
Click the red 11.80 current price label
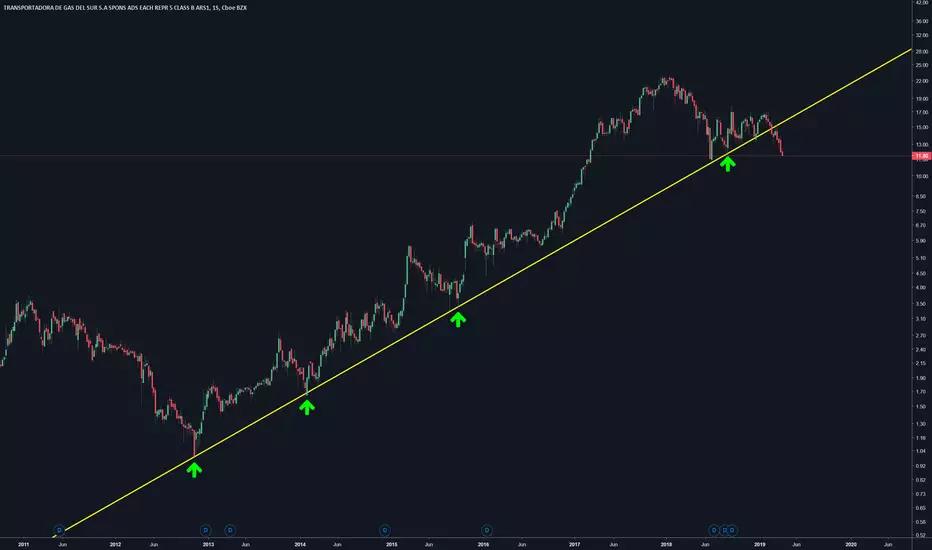coord(921,156)
